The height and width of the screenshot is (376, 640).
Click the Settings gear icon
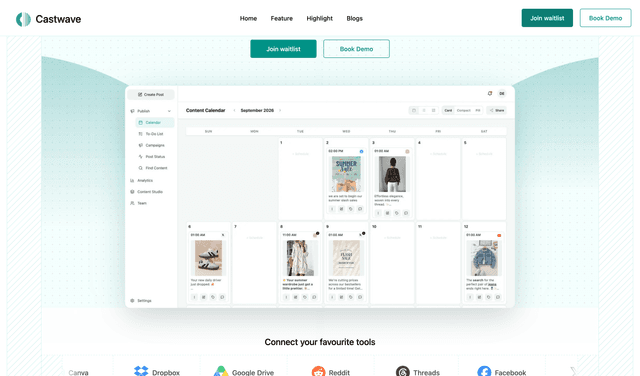pos(132,300)
